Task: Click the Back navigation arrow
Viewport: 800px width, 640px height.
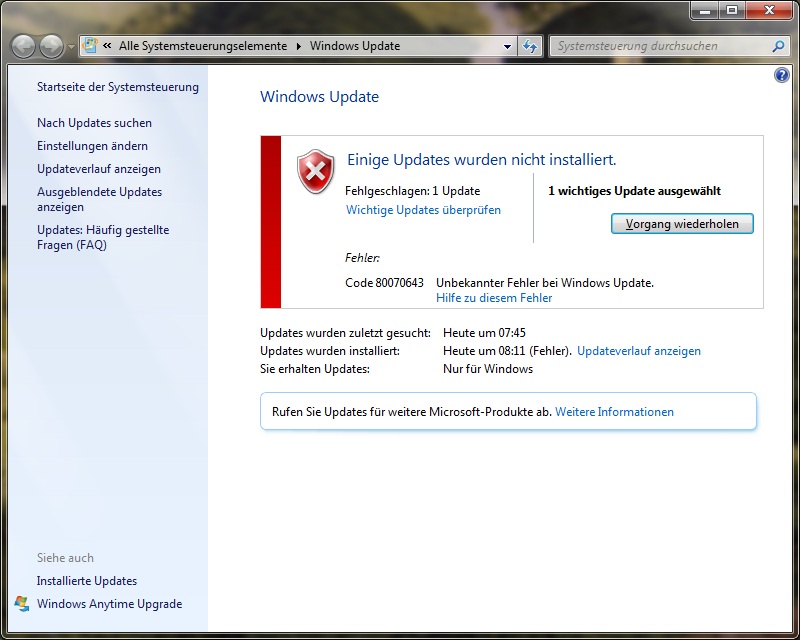Action: point(23,46)
